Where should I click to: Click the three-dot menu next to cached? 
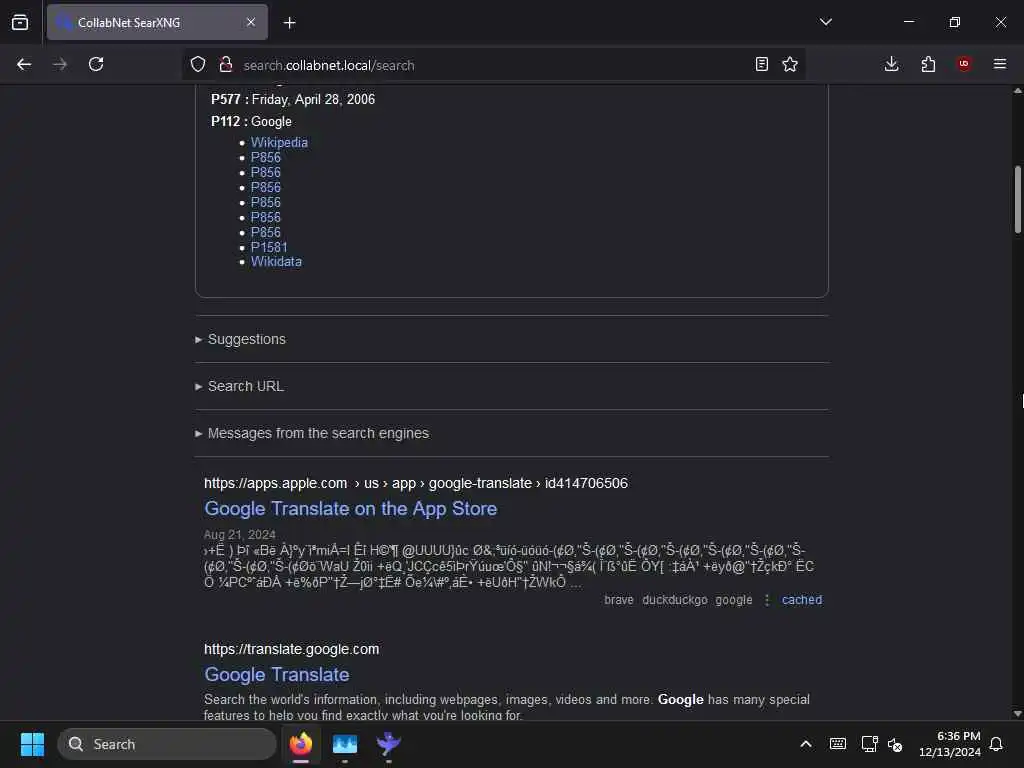pyautogui.click(x=767, y=600)
